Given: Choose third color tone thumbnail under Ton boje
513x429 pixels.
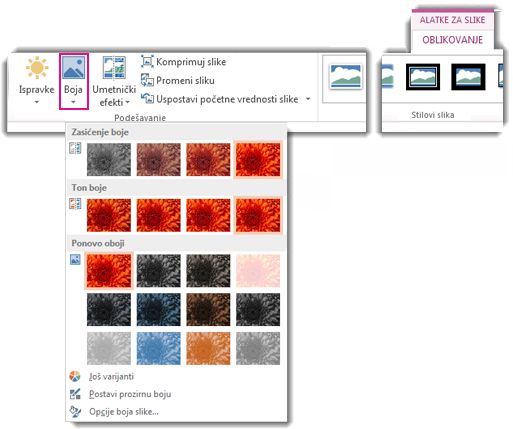Looking at the screenshot, I should tap(208, 215).
